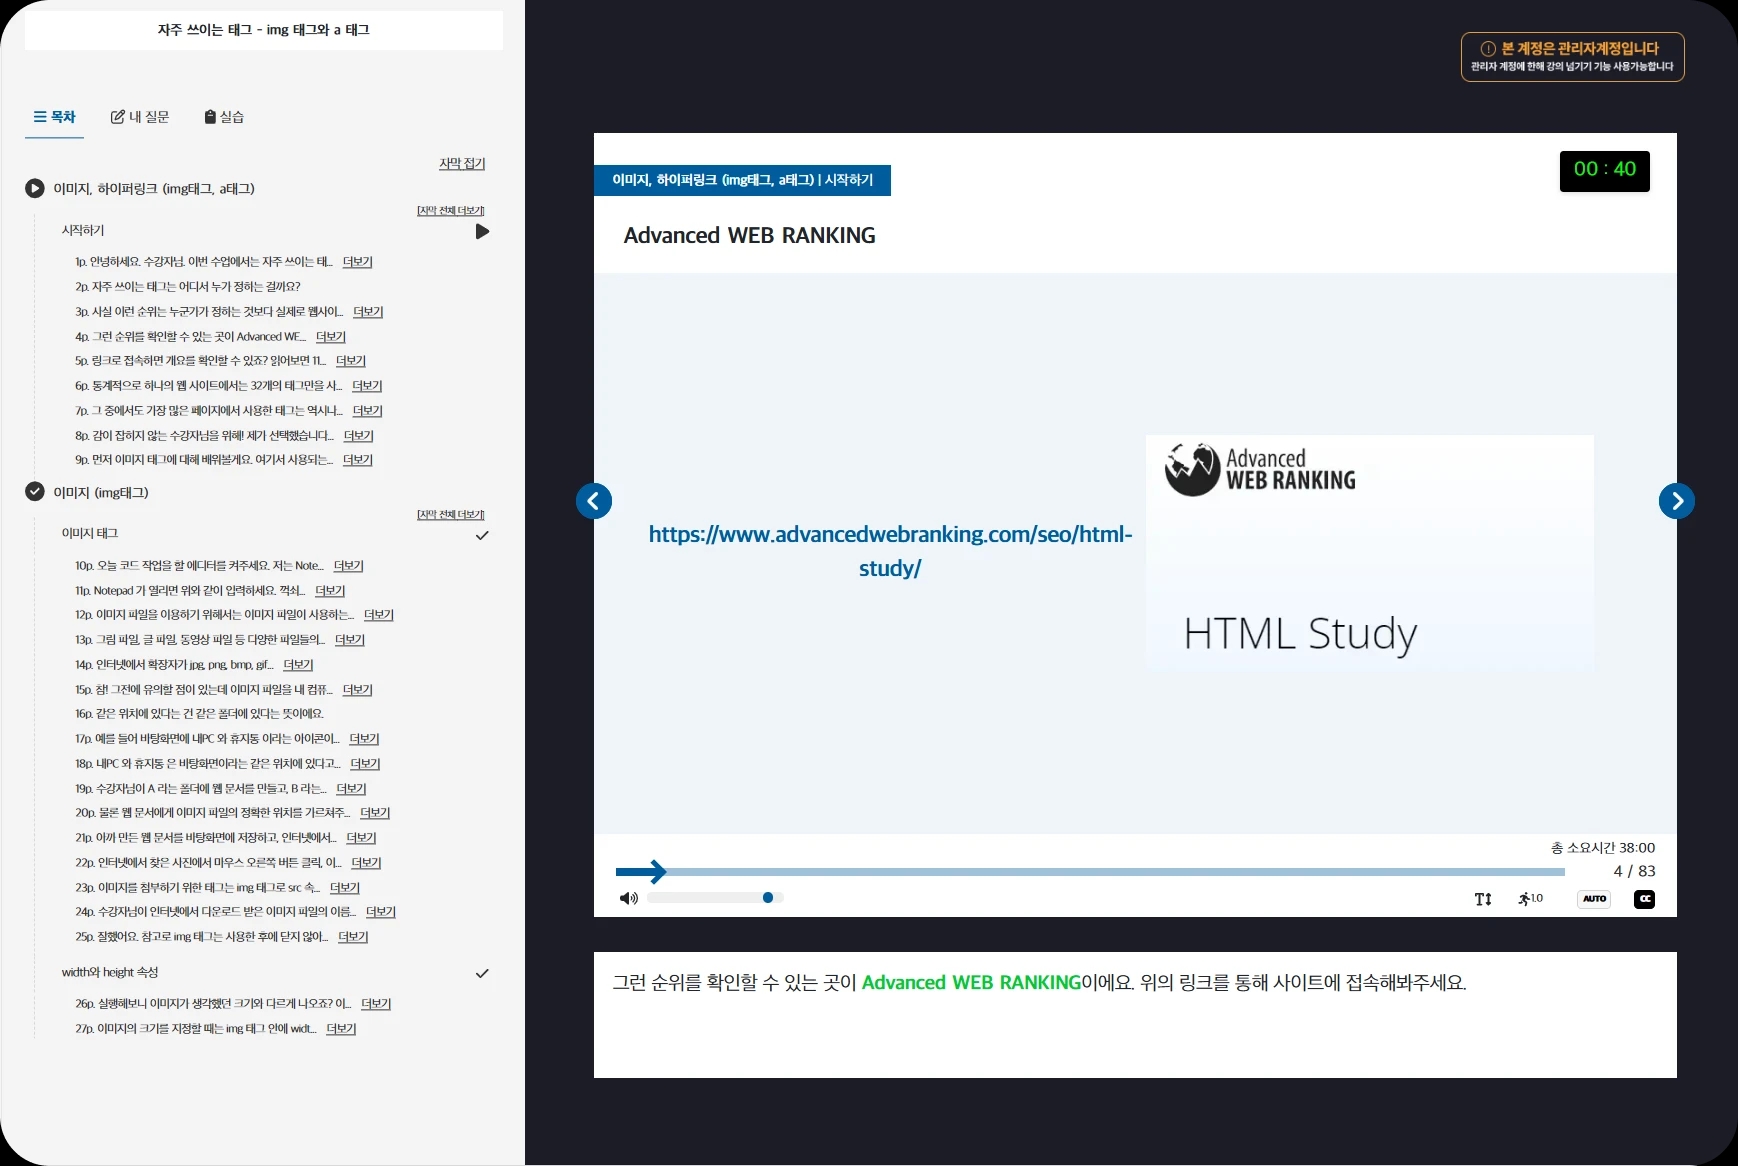Expand 더보기 for subtitle 14p
Image resolution: width=1738 pixels, height=1166 pixels.
pos(298,665)
